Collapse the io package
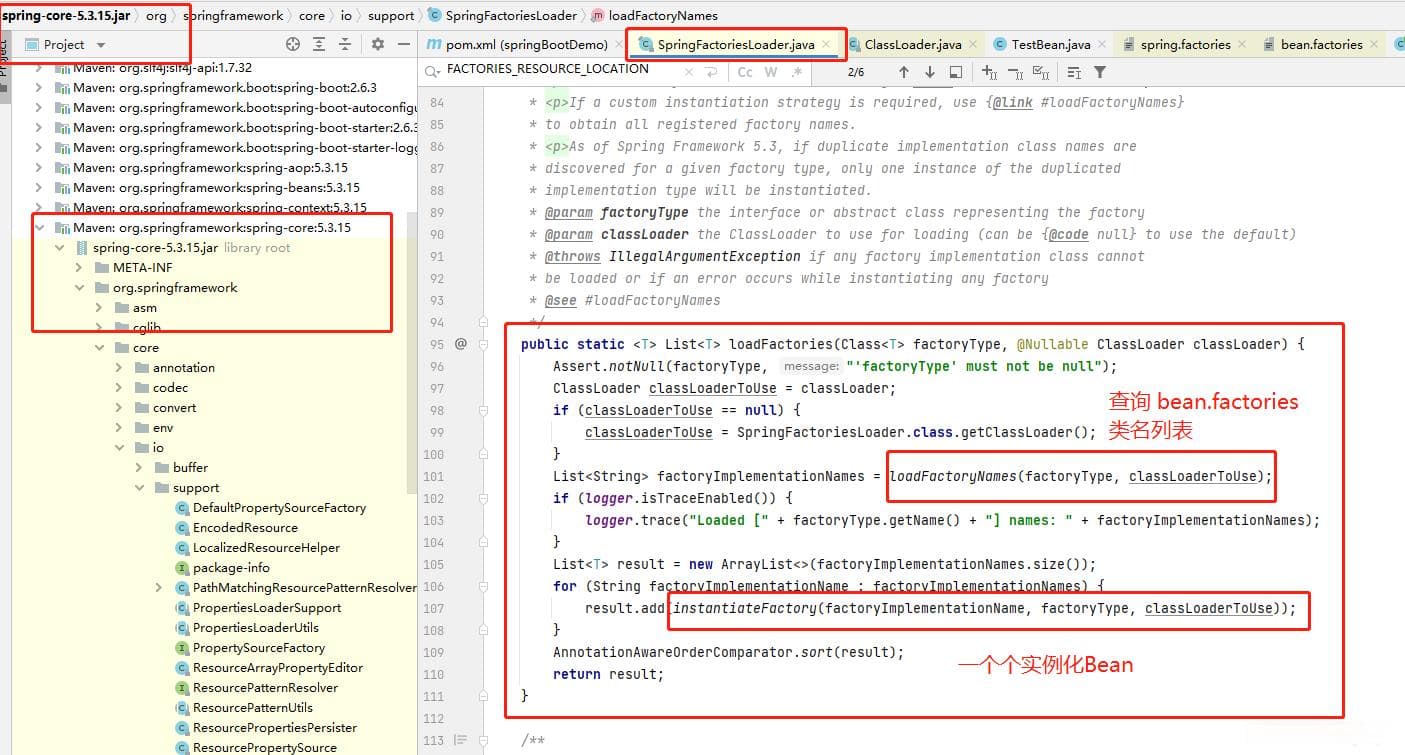1405x755 pixels. point(119,447)
